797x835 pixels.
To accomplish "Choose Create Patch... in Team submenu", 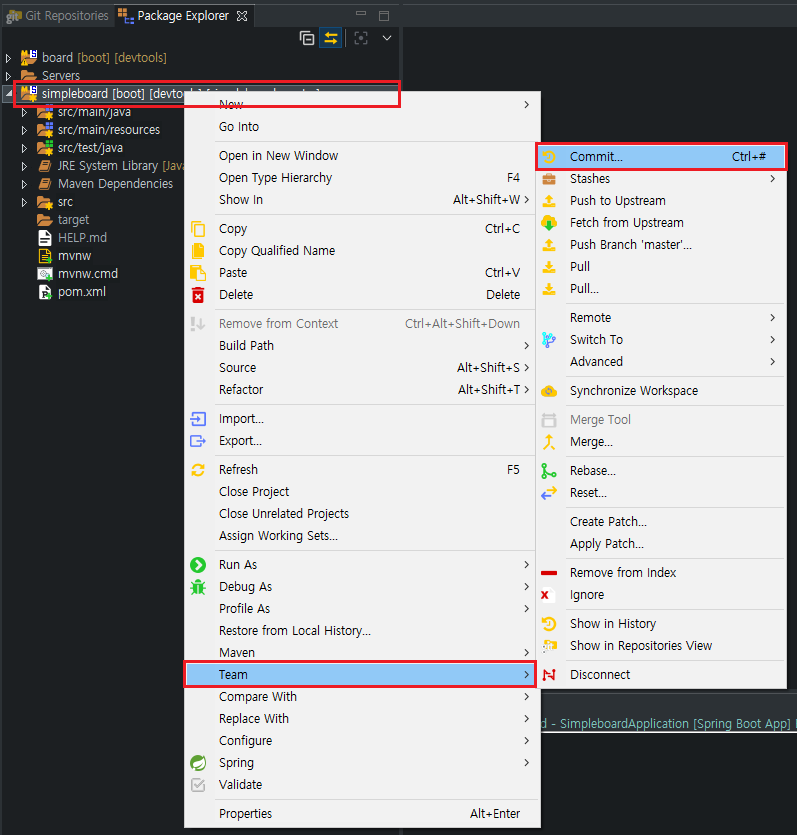I will pos(661,522).
